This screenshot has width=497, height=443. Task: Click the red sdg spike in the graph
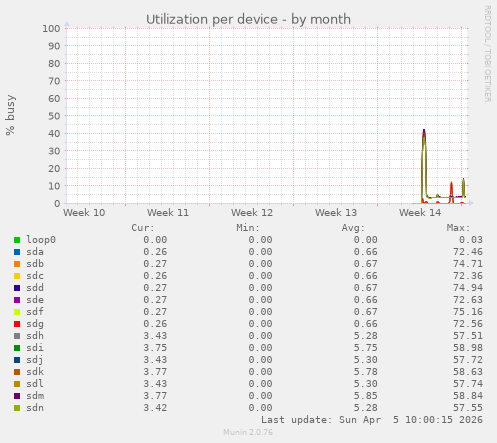[451, 192]
